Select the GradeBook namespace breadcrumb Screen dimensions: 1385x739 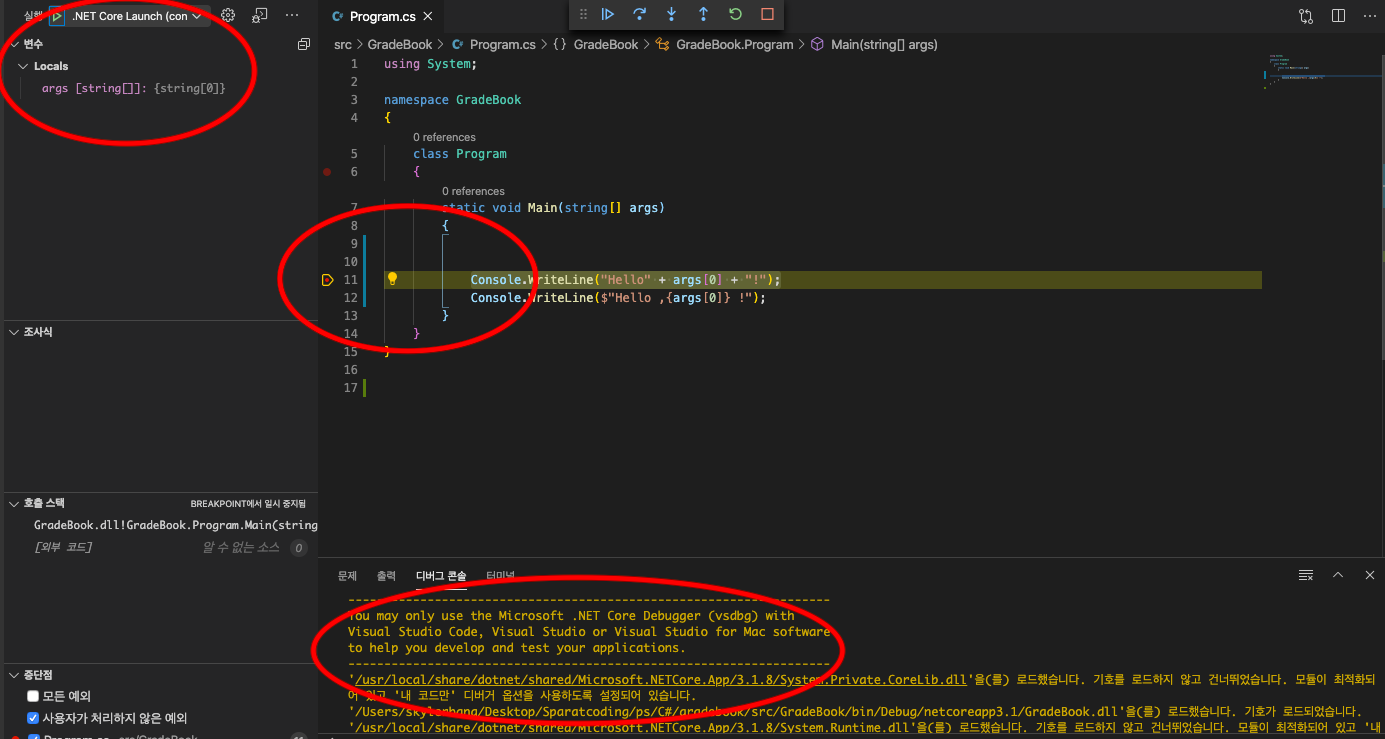(x=595, y=44)
